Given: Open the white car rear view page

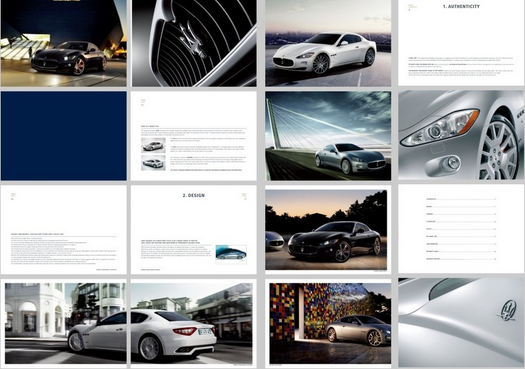Looking at the screenshot, I should [x=192, y=323].
